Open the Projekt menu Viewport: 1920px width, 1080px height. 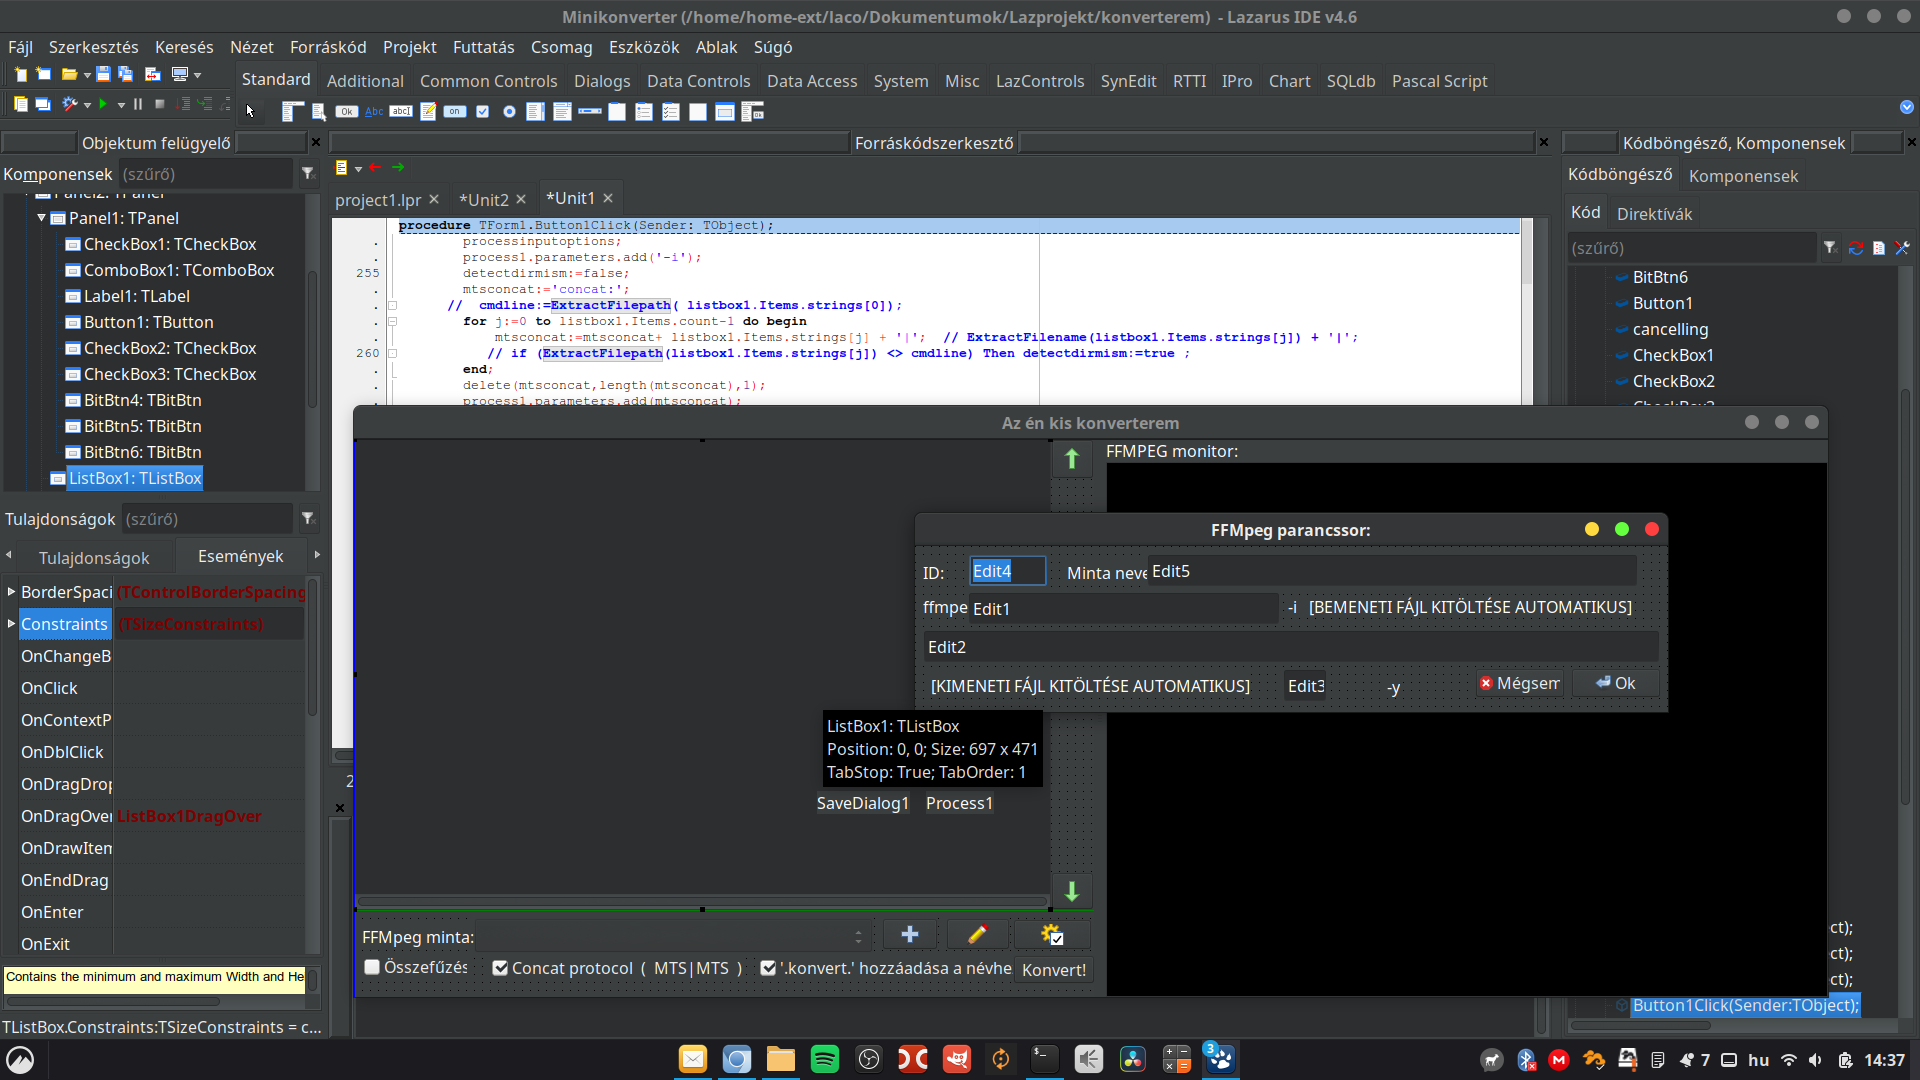click(x=409, y=47)
